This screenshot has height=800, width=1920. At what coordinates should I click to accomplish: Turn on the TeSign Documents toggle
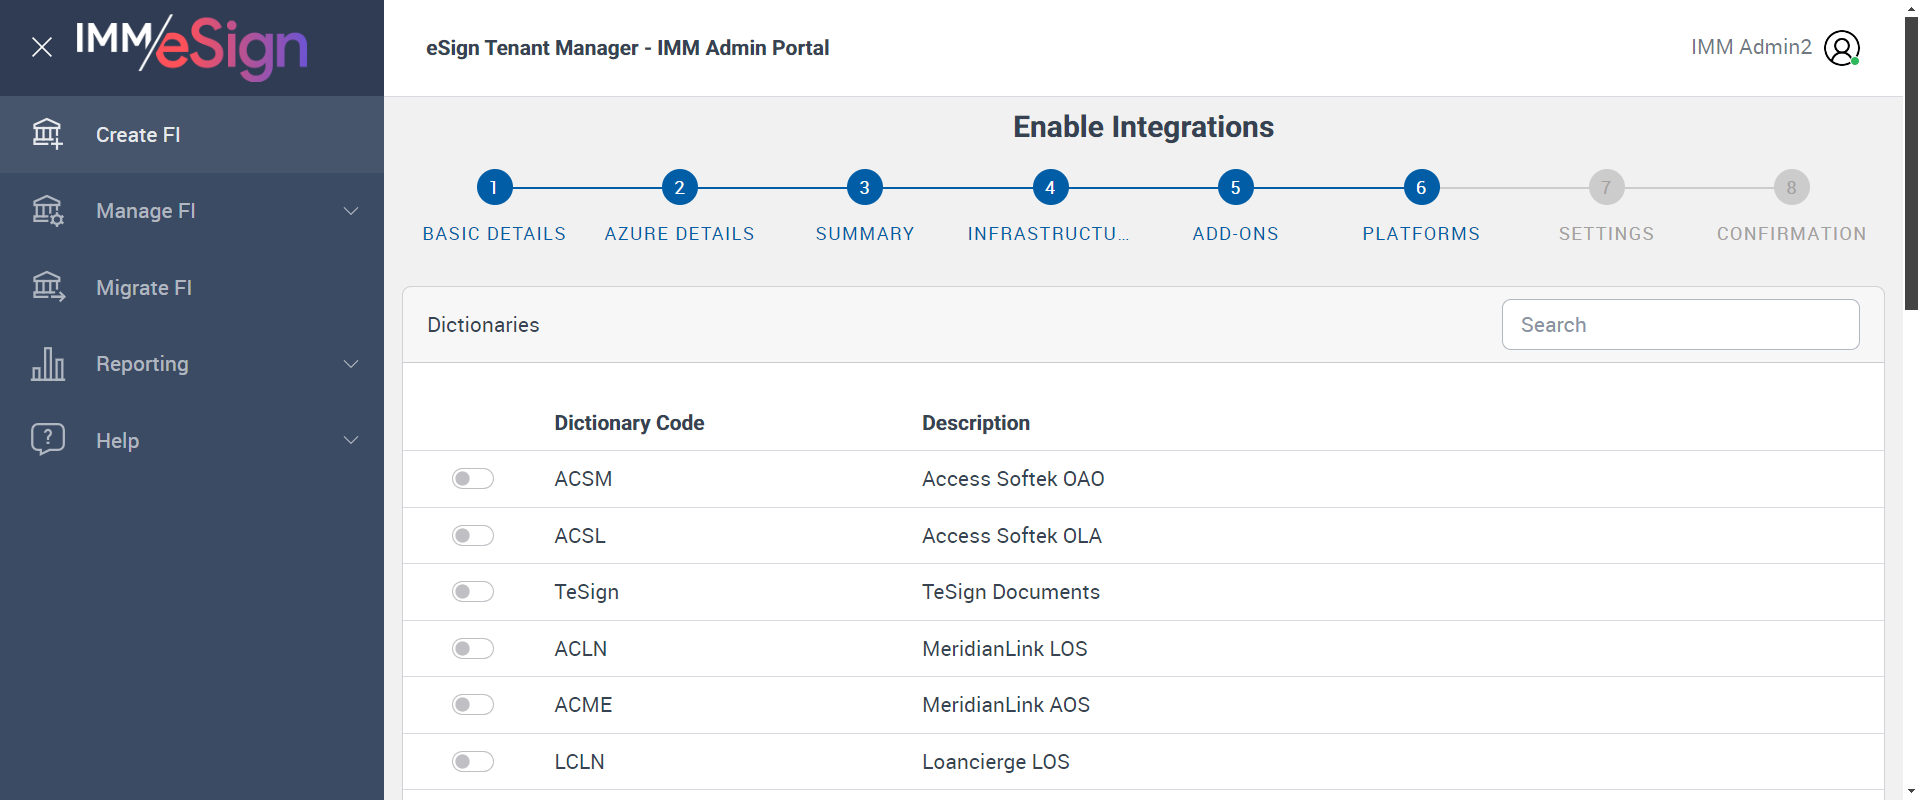473,592
